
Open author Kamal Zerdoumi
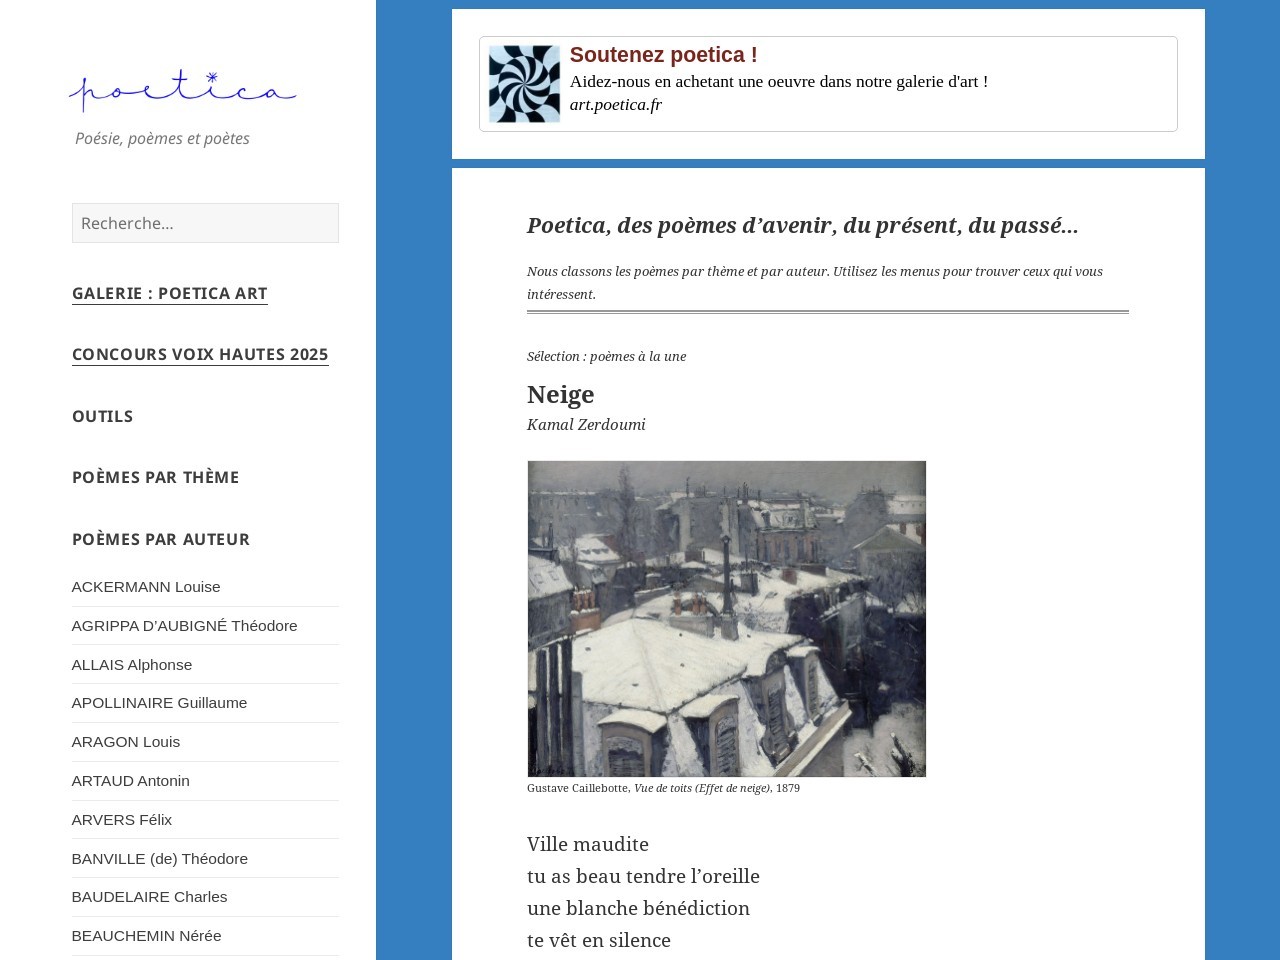(586, 424)
